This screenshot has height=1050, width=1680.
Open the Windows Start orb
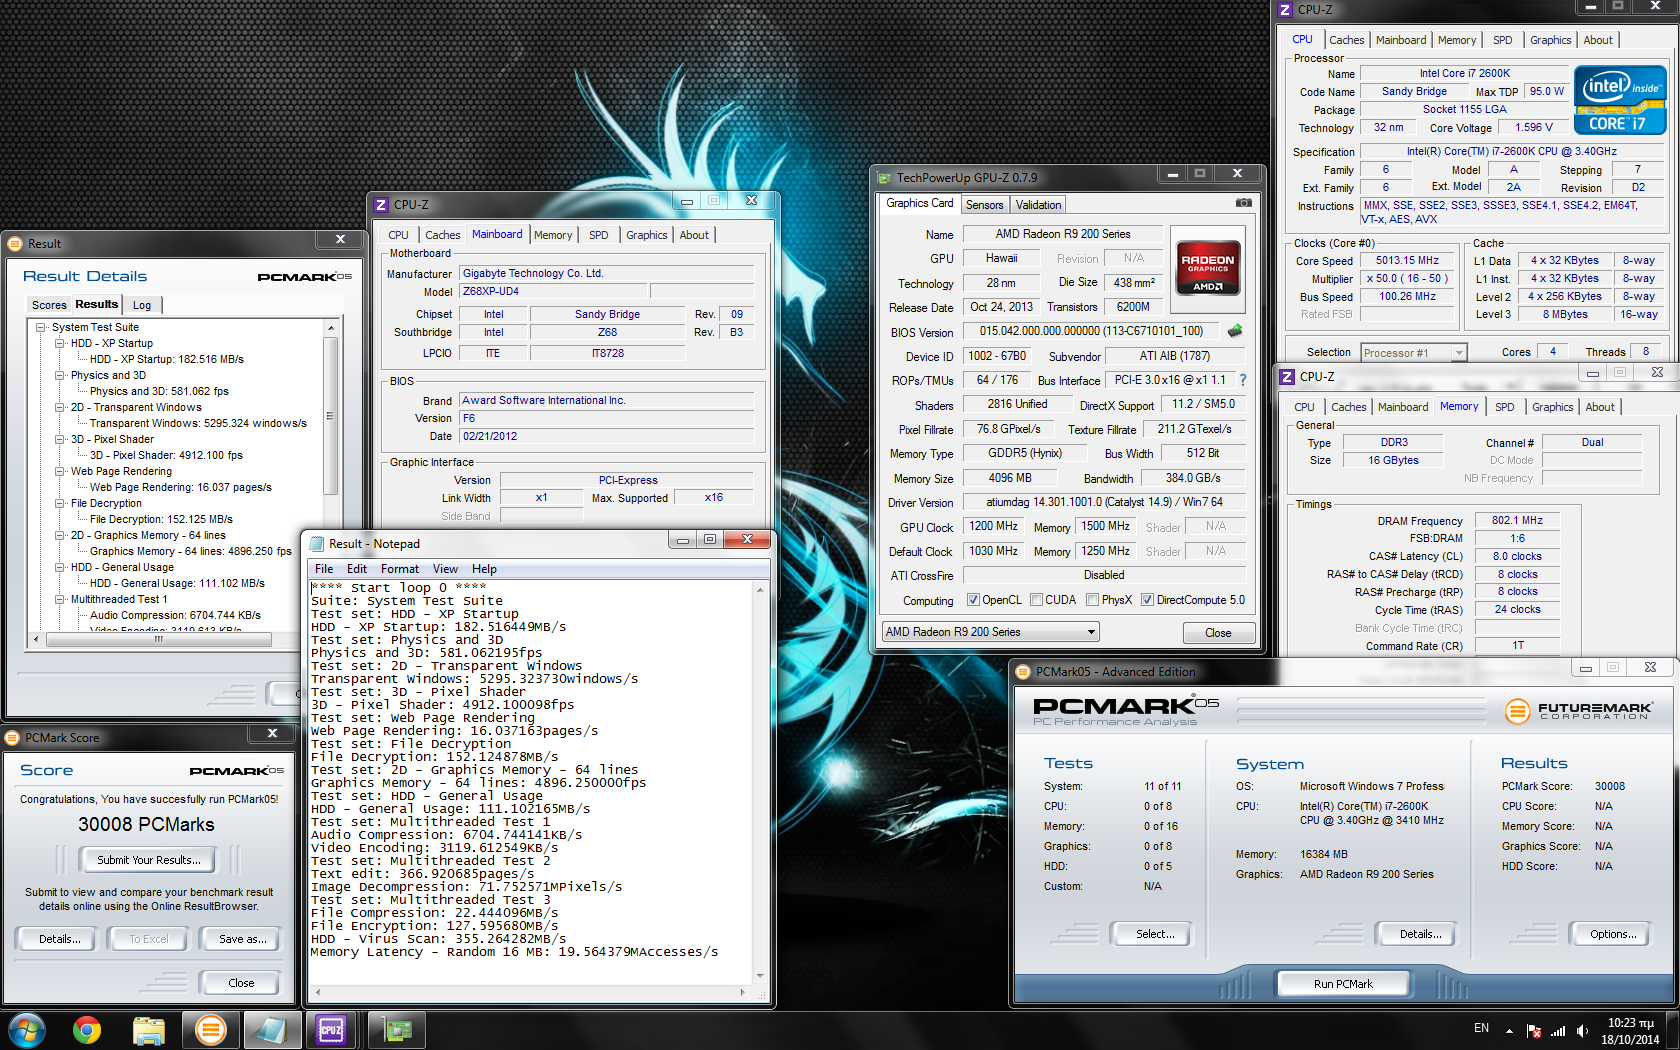pos(27,1029)
